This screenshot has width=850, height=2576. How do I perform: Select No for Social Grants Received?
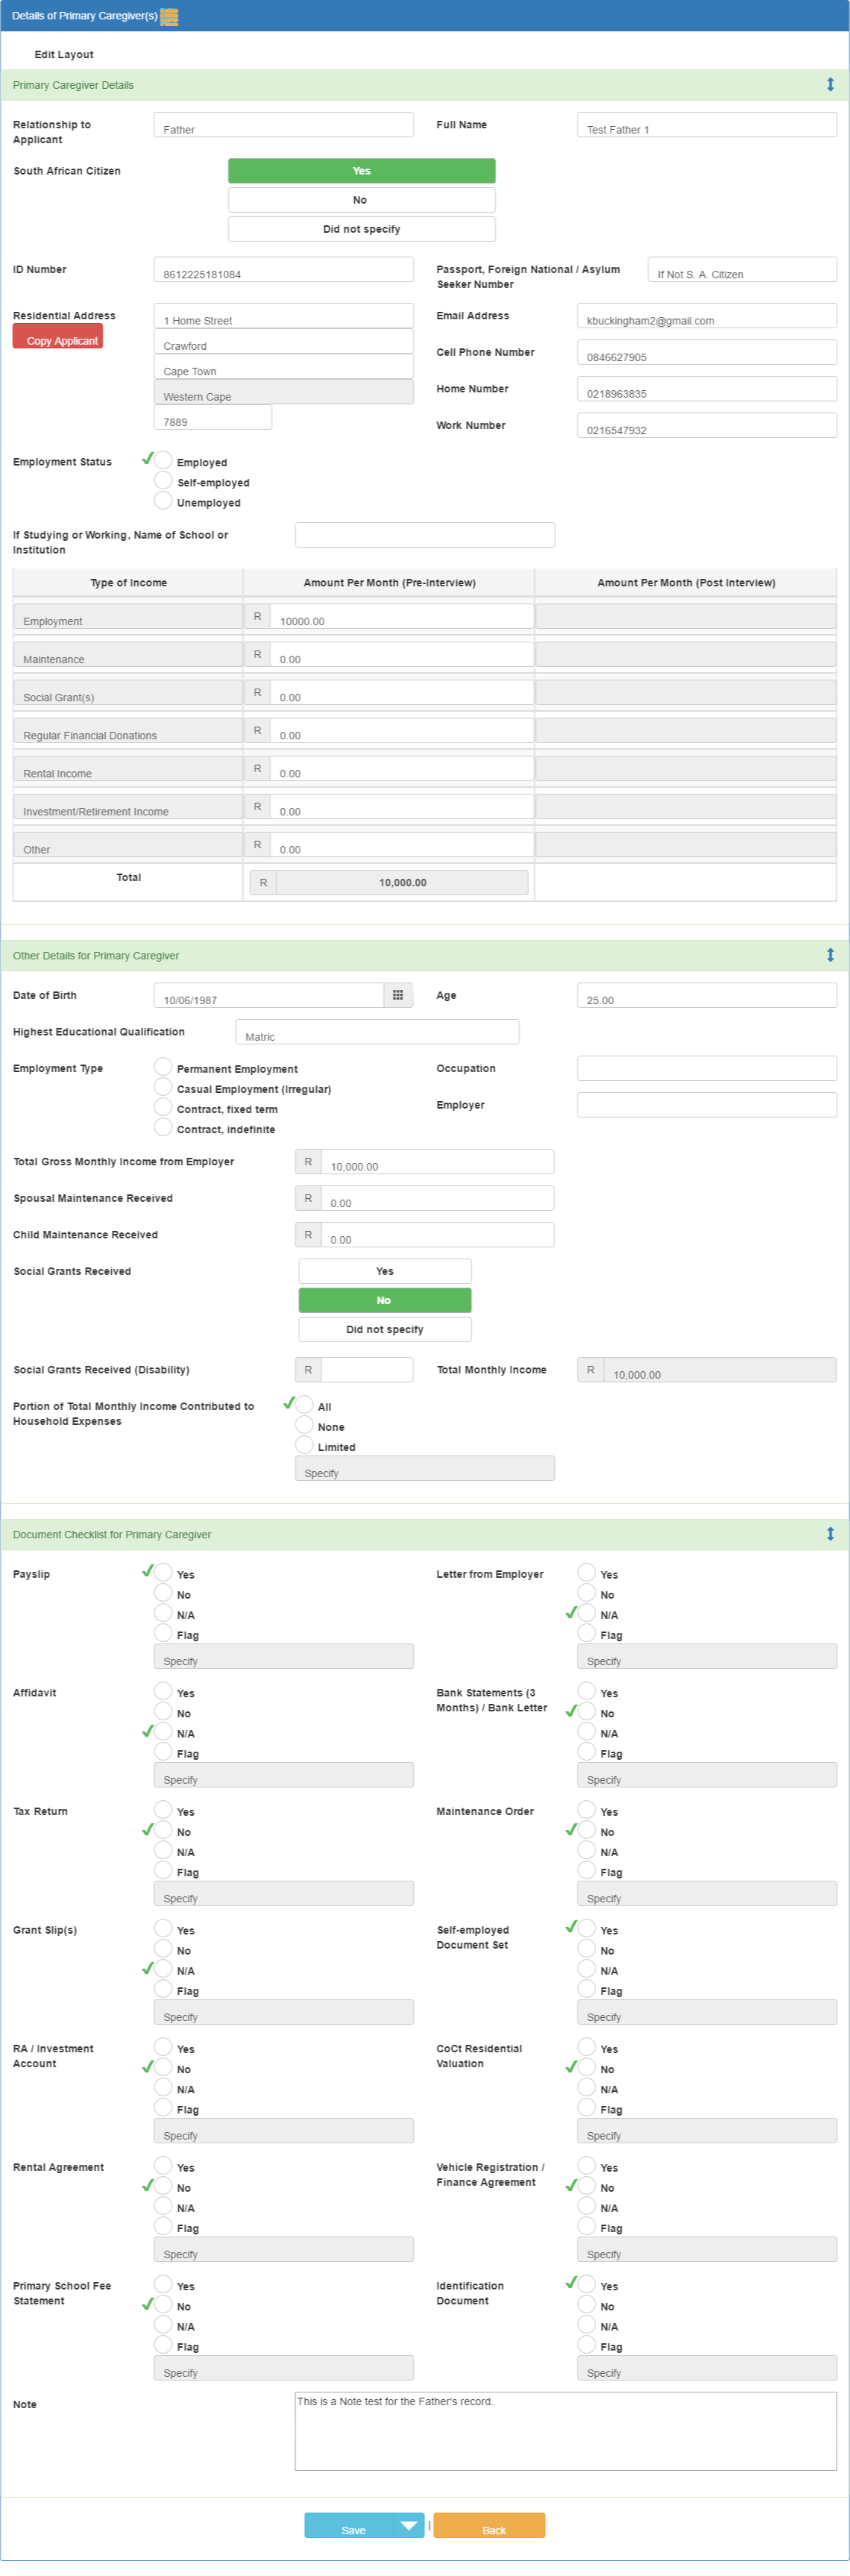385,1300
